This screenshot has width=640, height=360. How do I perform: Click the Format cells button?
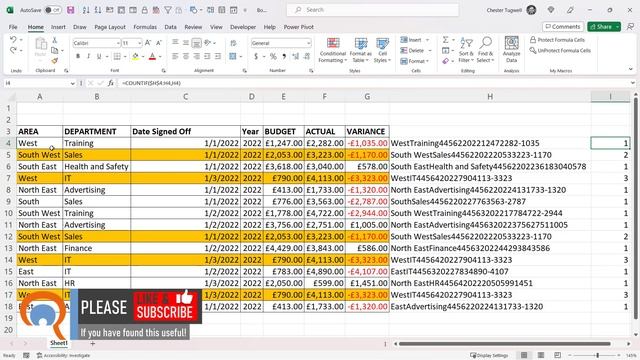tap(415, 61)
